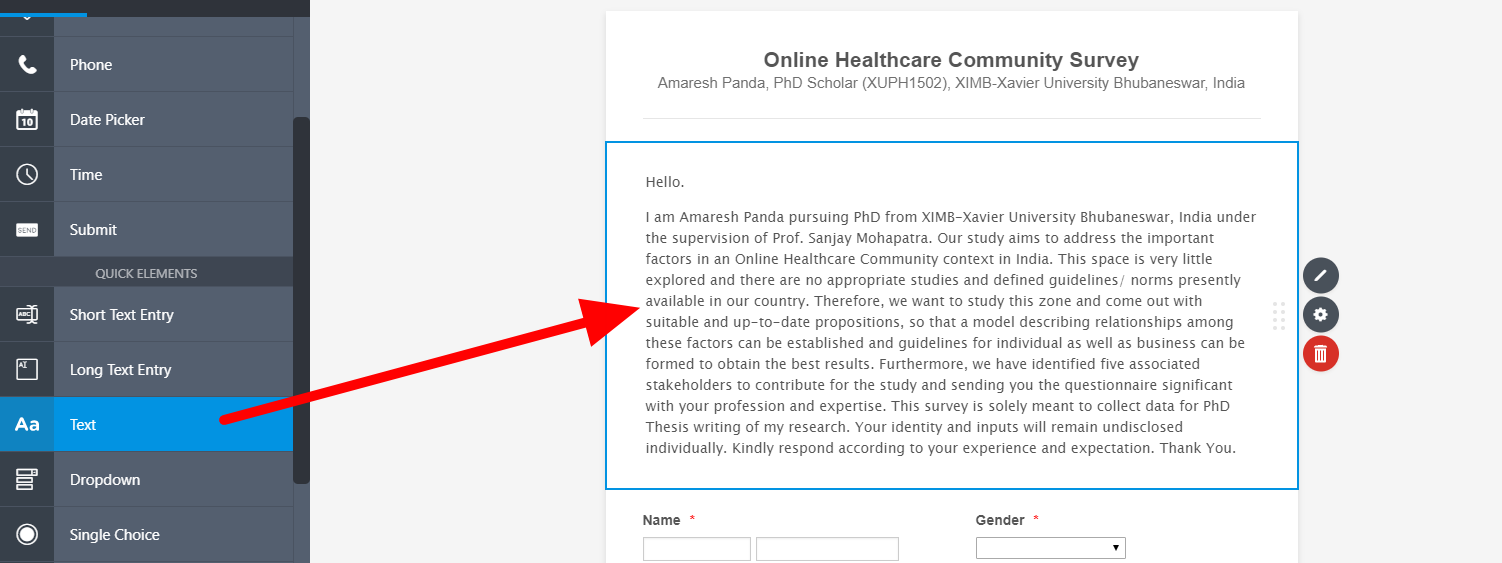Viewport: 1502px width, 563px height.
Task: Click the Time clock icon
Action: click(27, 175)
